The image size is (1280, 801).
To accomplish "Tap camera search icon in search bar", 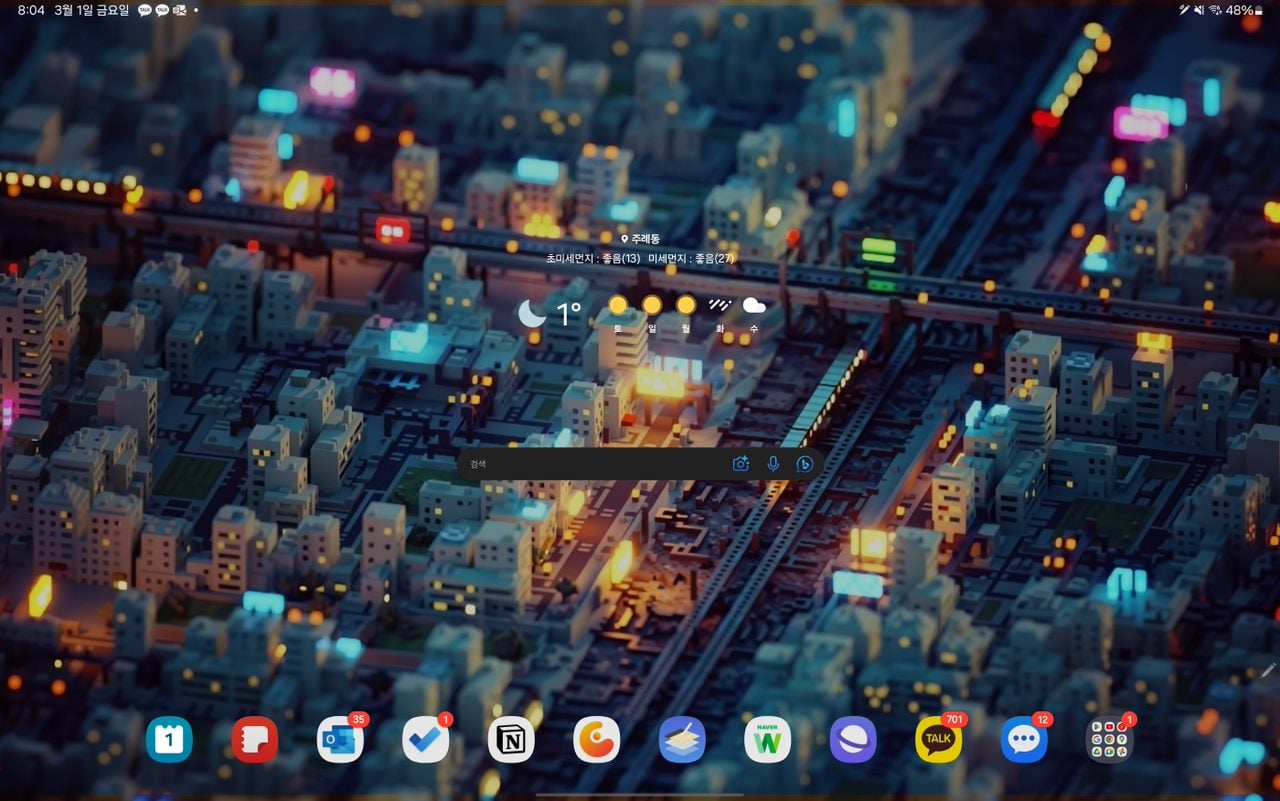I will coord(741,464).
